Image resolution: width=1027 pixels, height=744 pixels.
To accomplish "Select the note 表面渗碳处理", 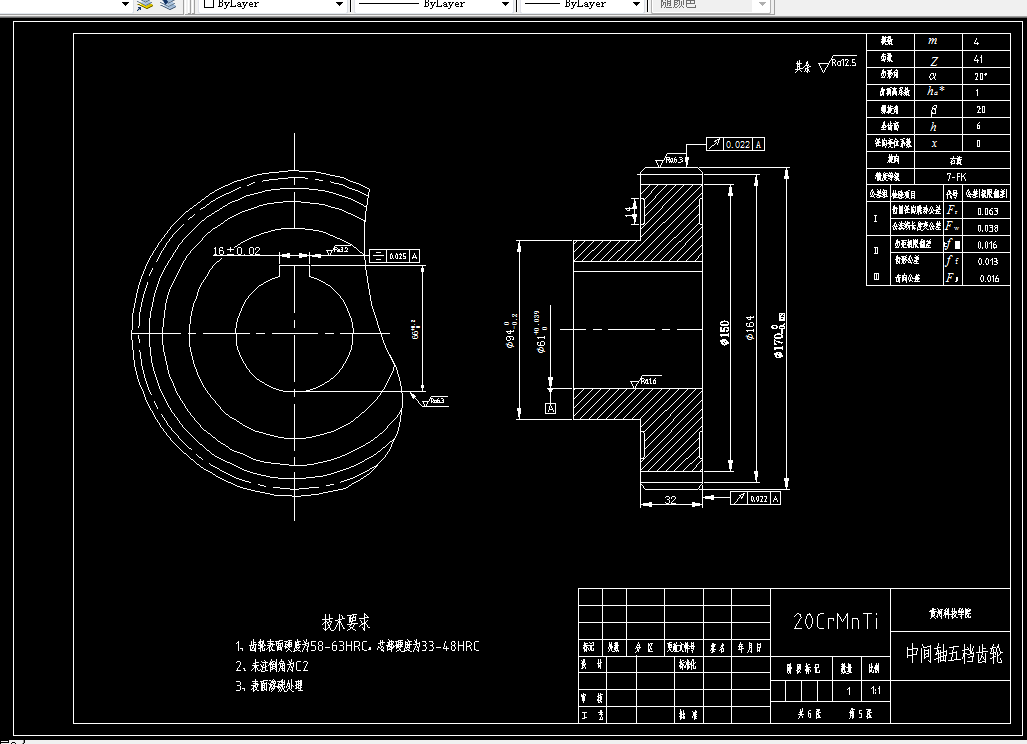I will (269, 686).
